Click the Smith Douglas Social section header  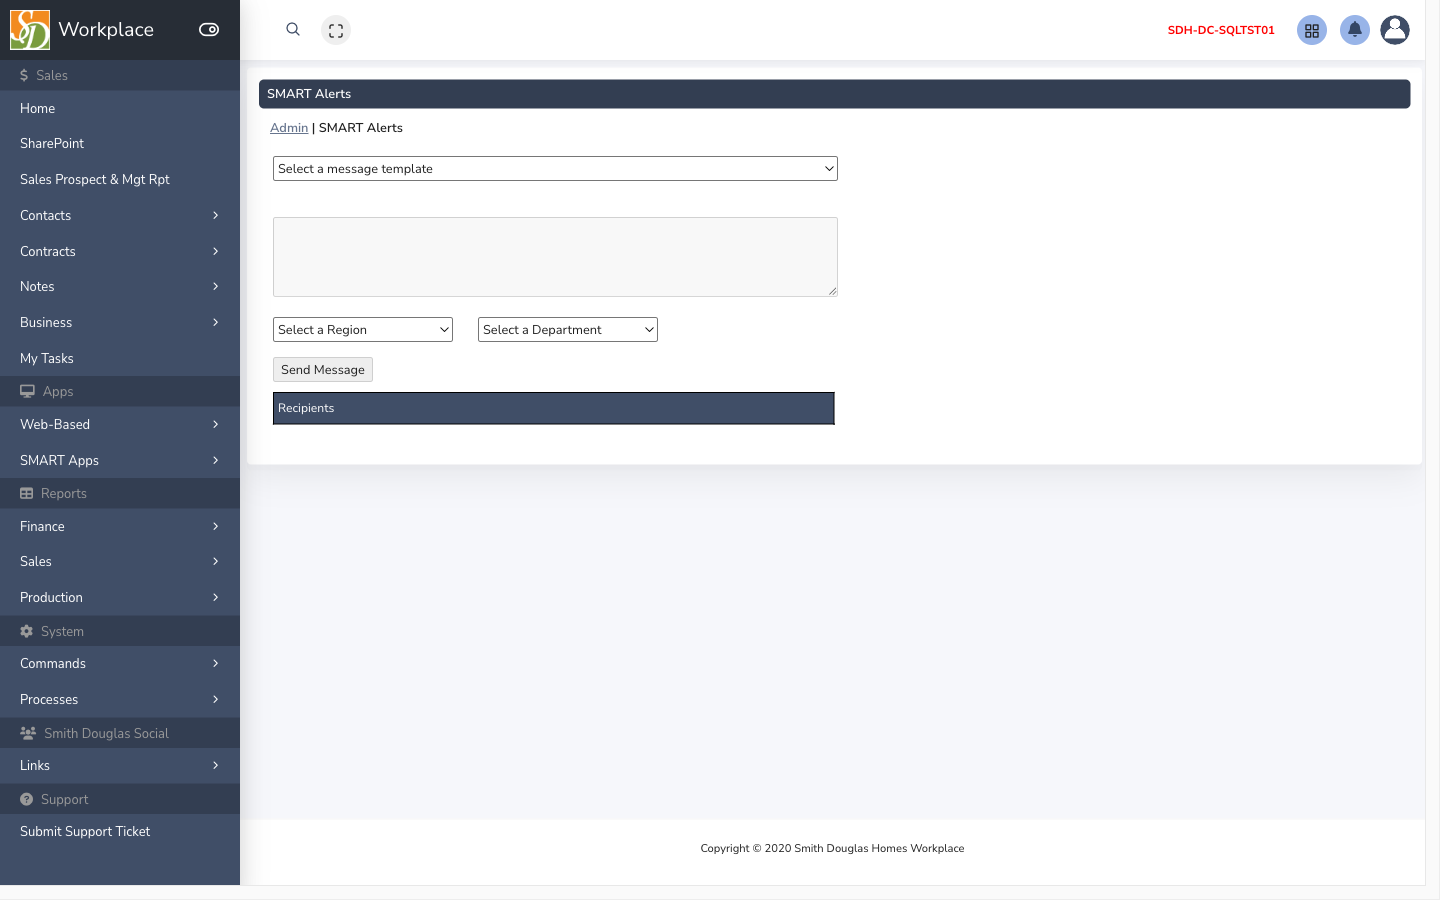point(120,733)
